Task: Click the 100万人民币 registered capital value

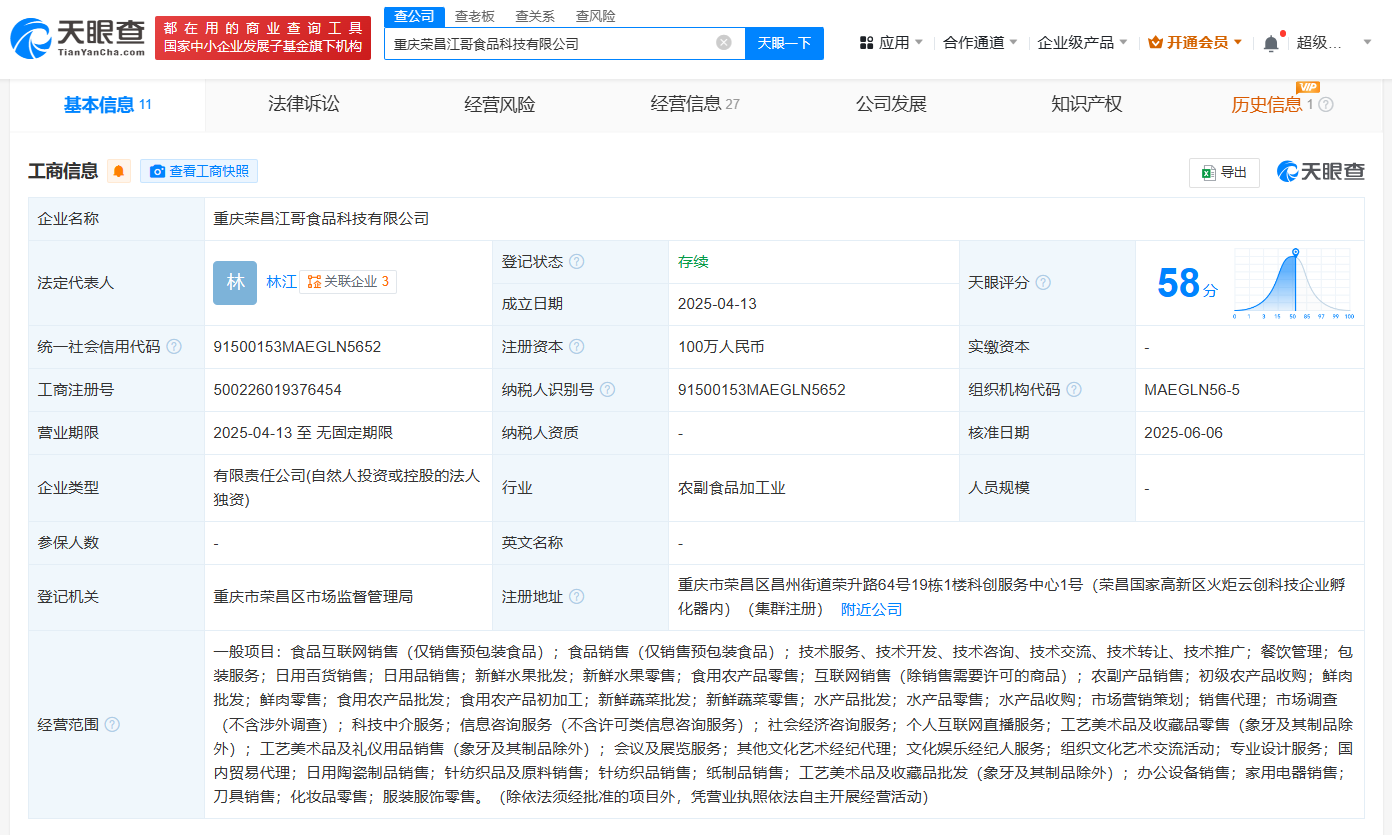Action: tap(720, 347)
